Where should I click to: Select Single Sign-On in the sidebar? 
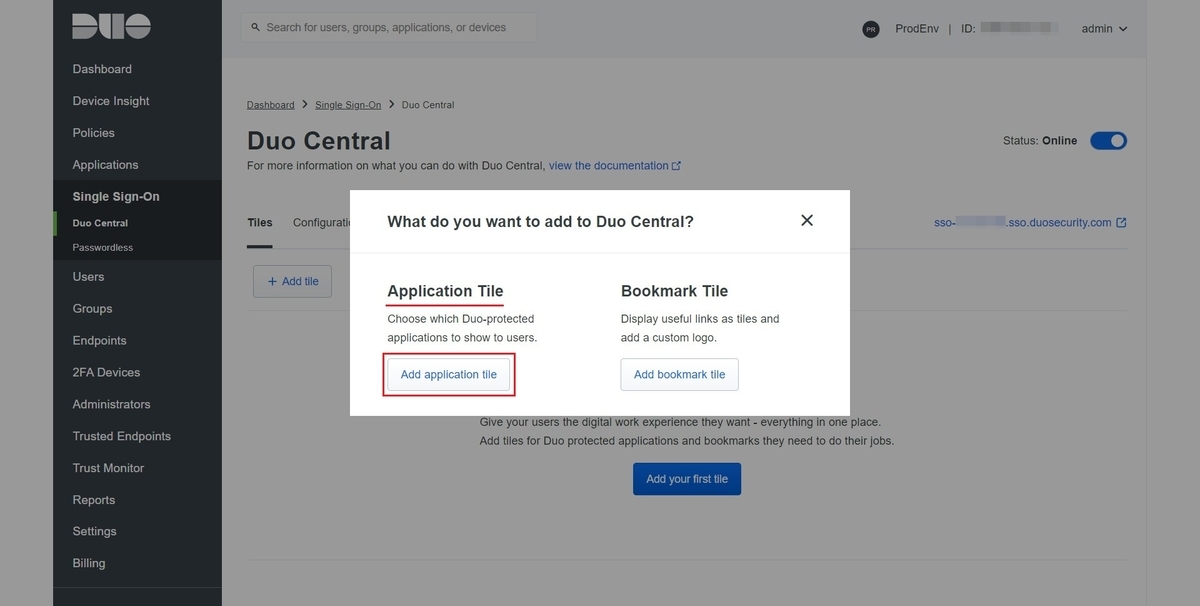[x=116, y=197]
